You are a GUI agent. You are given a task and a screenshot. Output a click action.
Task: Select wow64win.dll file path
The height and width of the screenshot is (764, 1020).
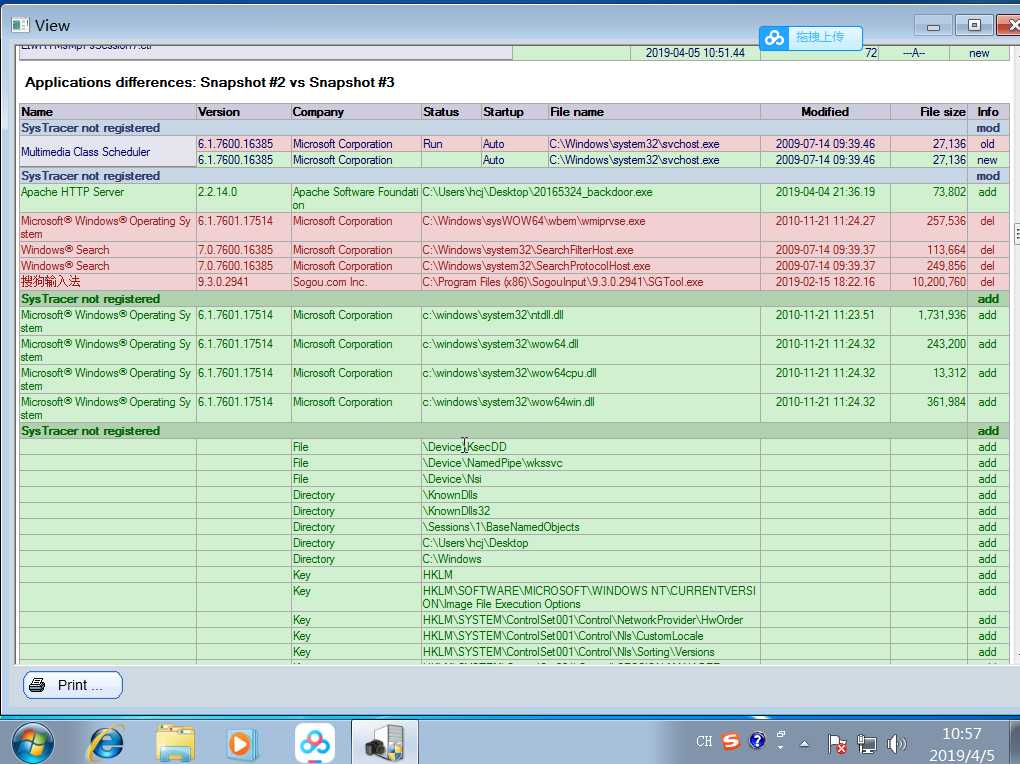click(508, 402)
